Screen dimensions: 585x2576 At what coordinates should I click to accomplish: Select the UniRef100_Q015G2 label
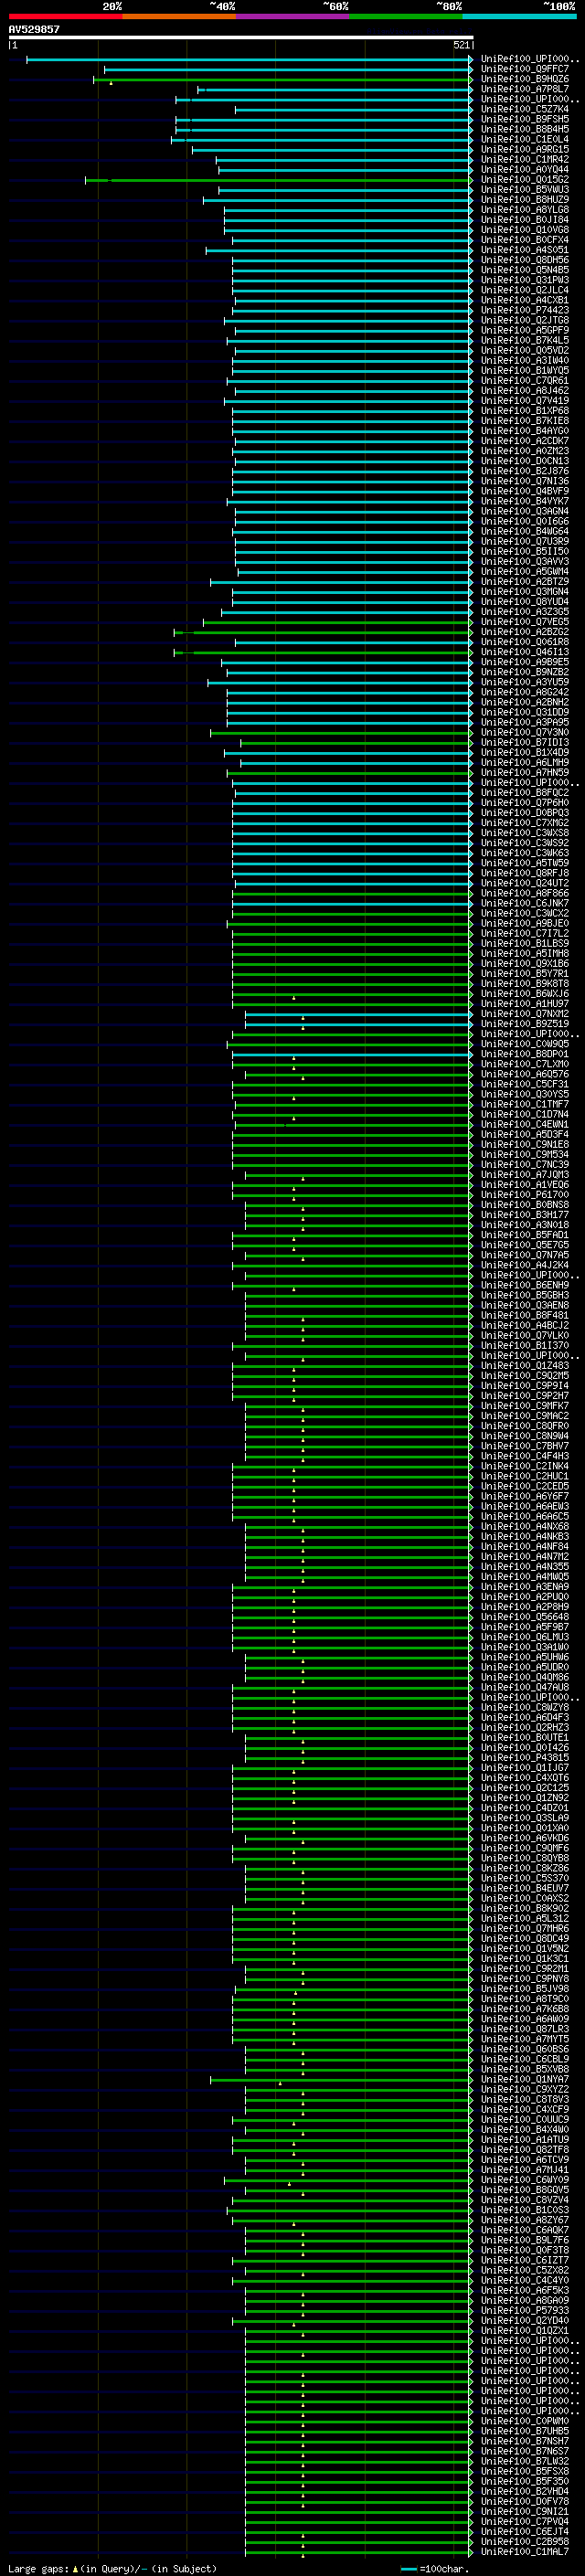(x=525, y=180)
